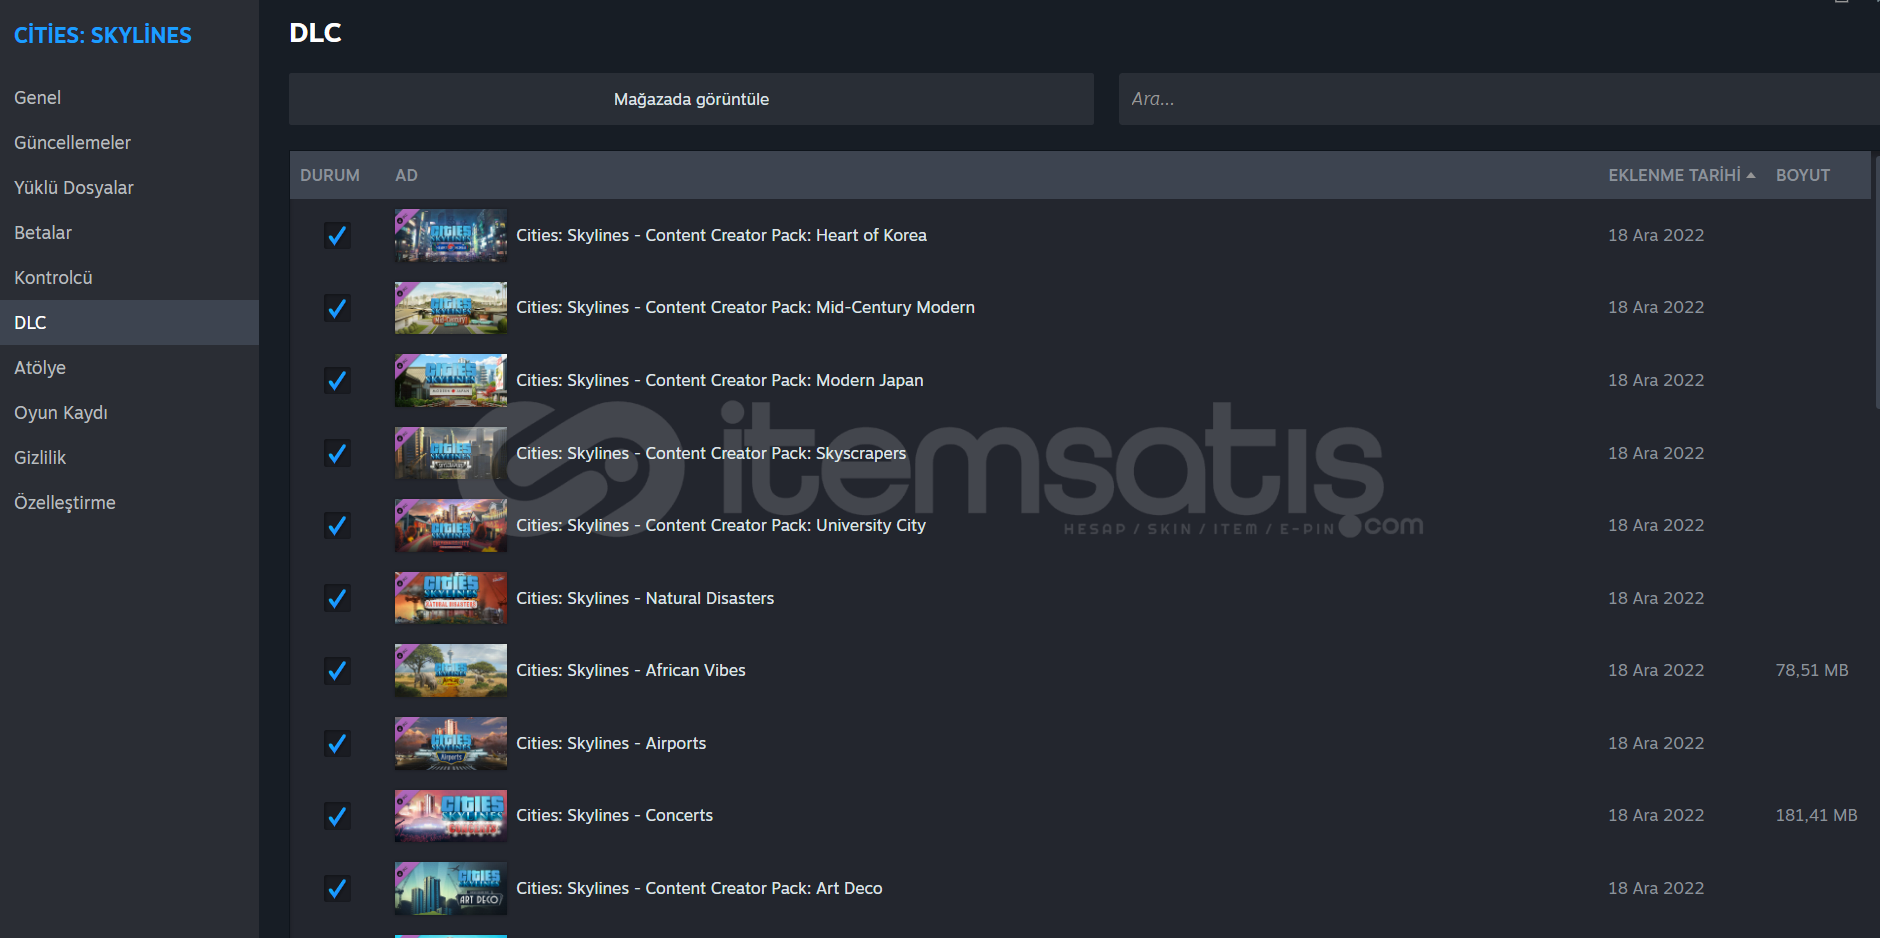
Task: Switch to the Betalar tab
Action: (x=129, y=233)
